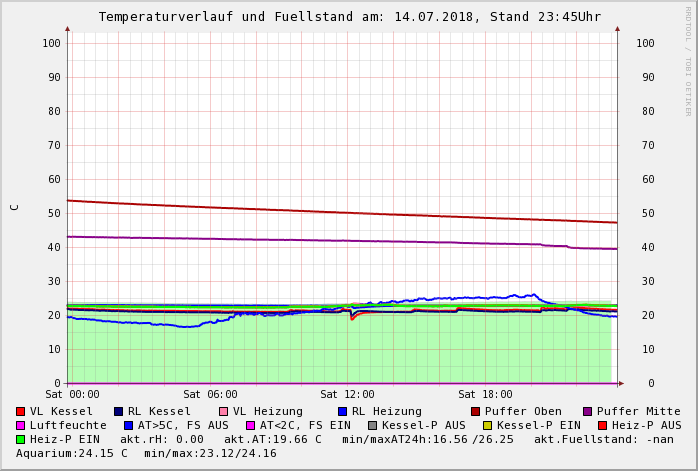Select the dark blue RL Kessel swatch
The height and width of the screenshot is (471, 698).
[119, 412]
